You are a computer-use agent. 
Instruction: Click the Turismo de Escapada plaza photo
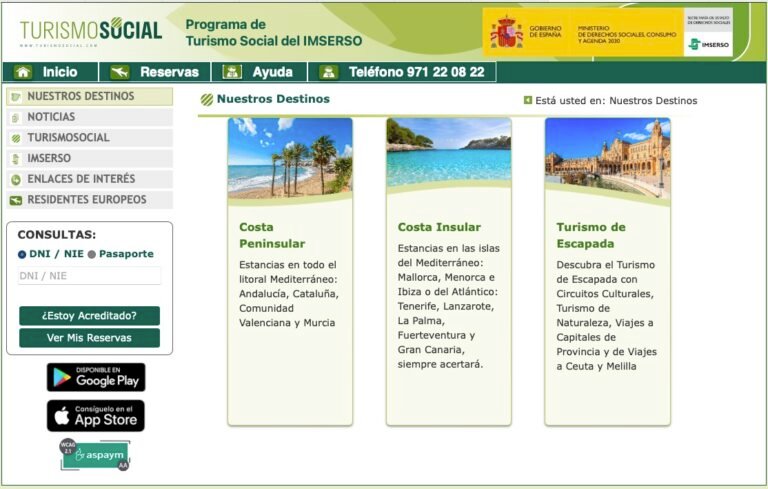pos(607,158)
